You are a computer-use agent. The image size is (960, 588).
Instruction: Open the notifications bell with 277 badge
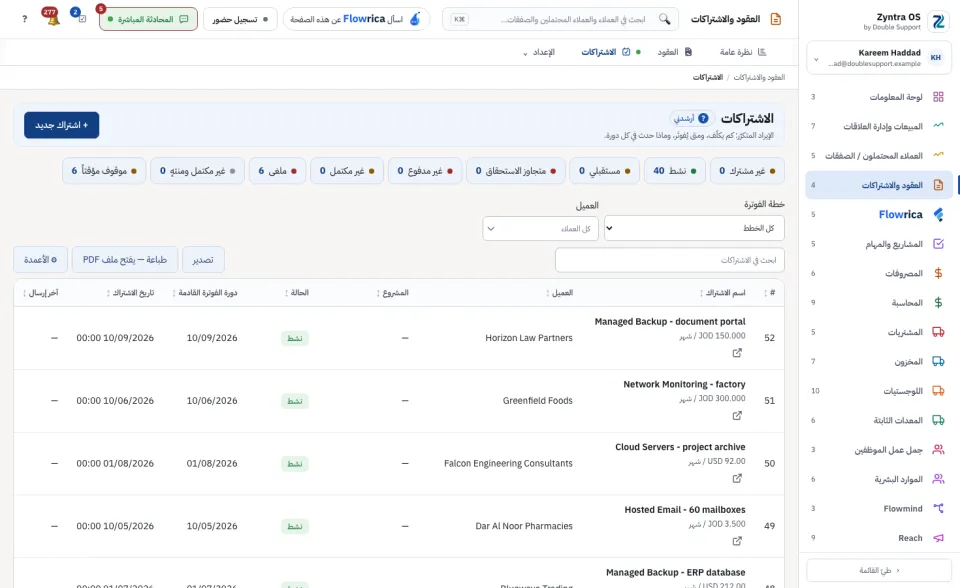(x=52, y=18)
